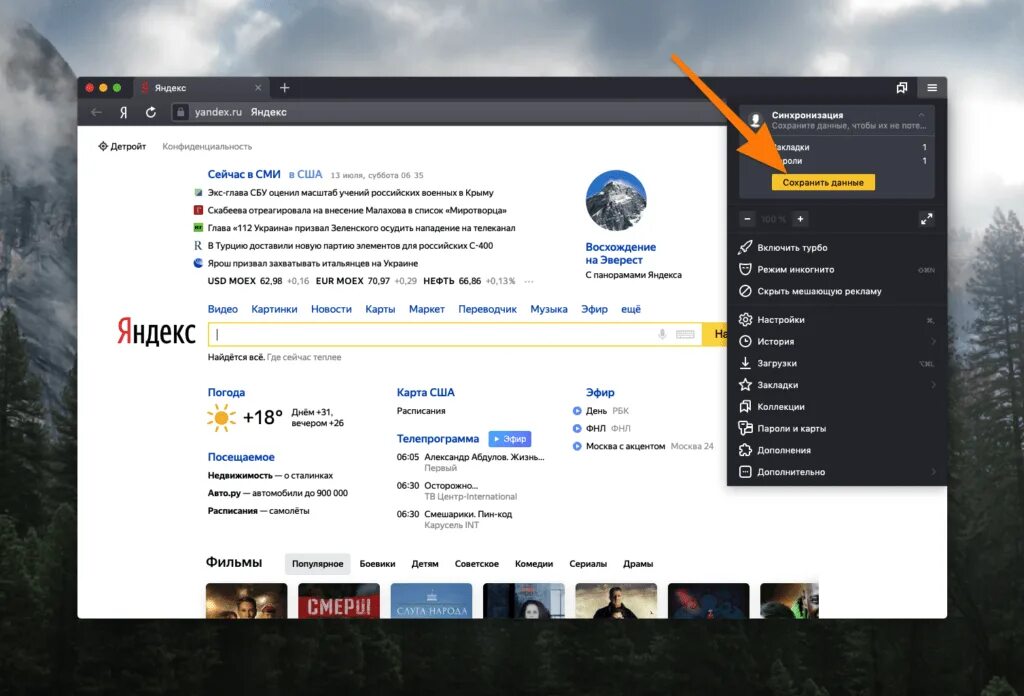Open Коллекции from the menu

tap(837, 407)
